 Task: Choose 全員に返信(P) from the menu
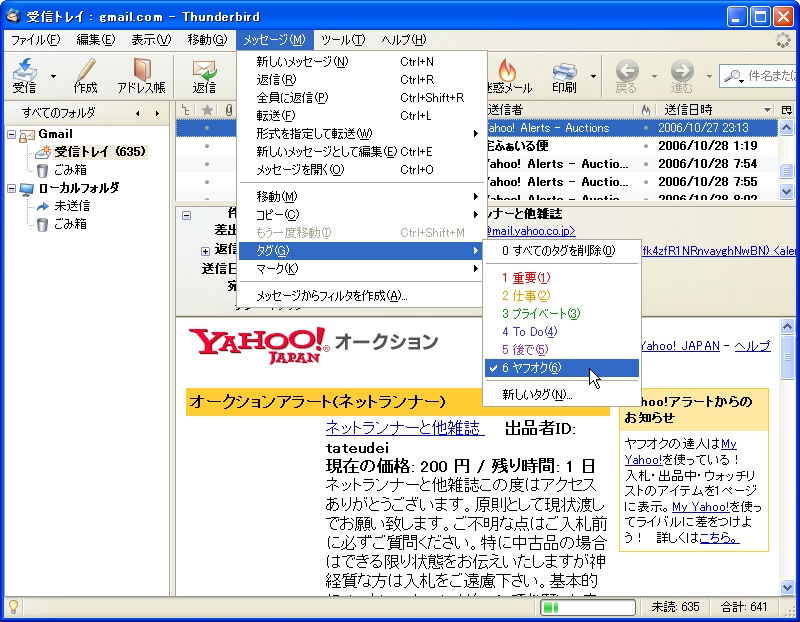click(361, 97)
